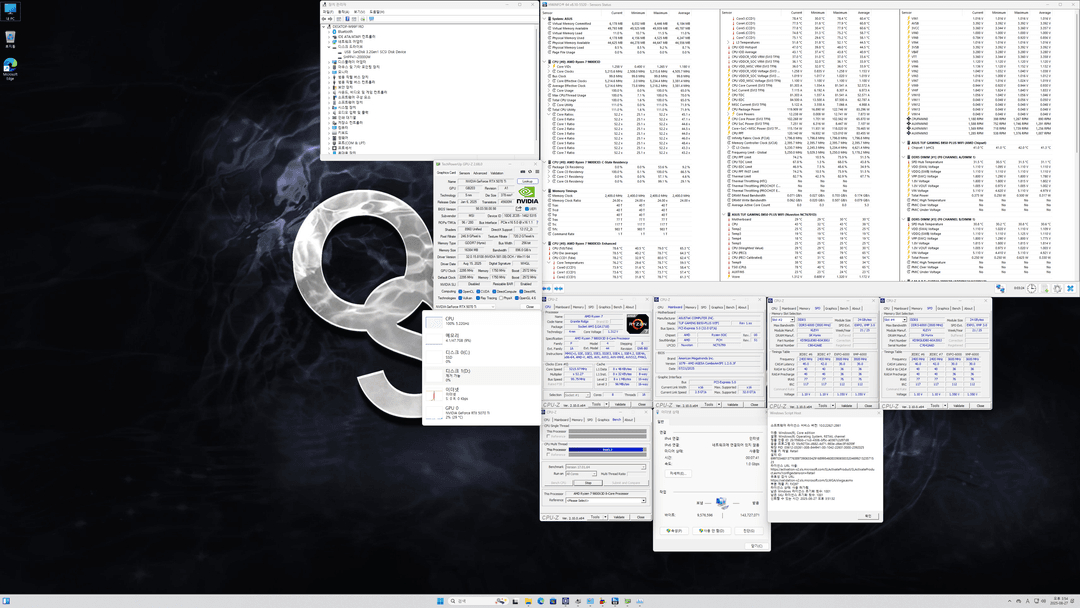This screenshot has height=608, width=1080.
Task: Open the GPU selection dropdown at GPU-Z bottom
Action: [465, 306]
